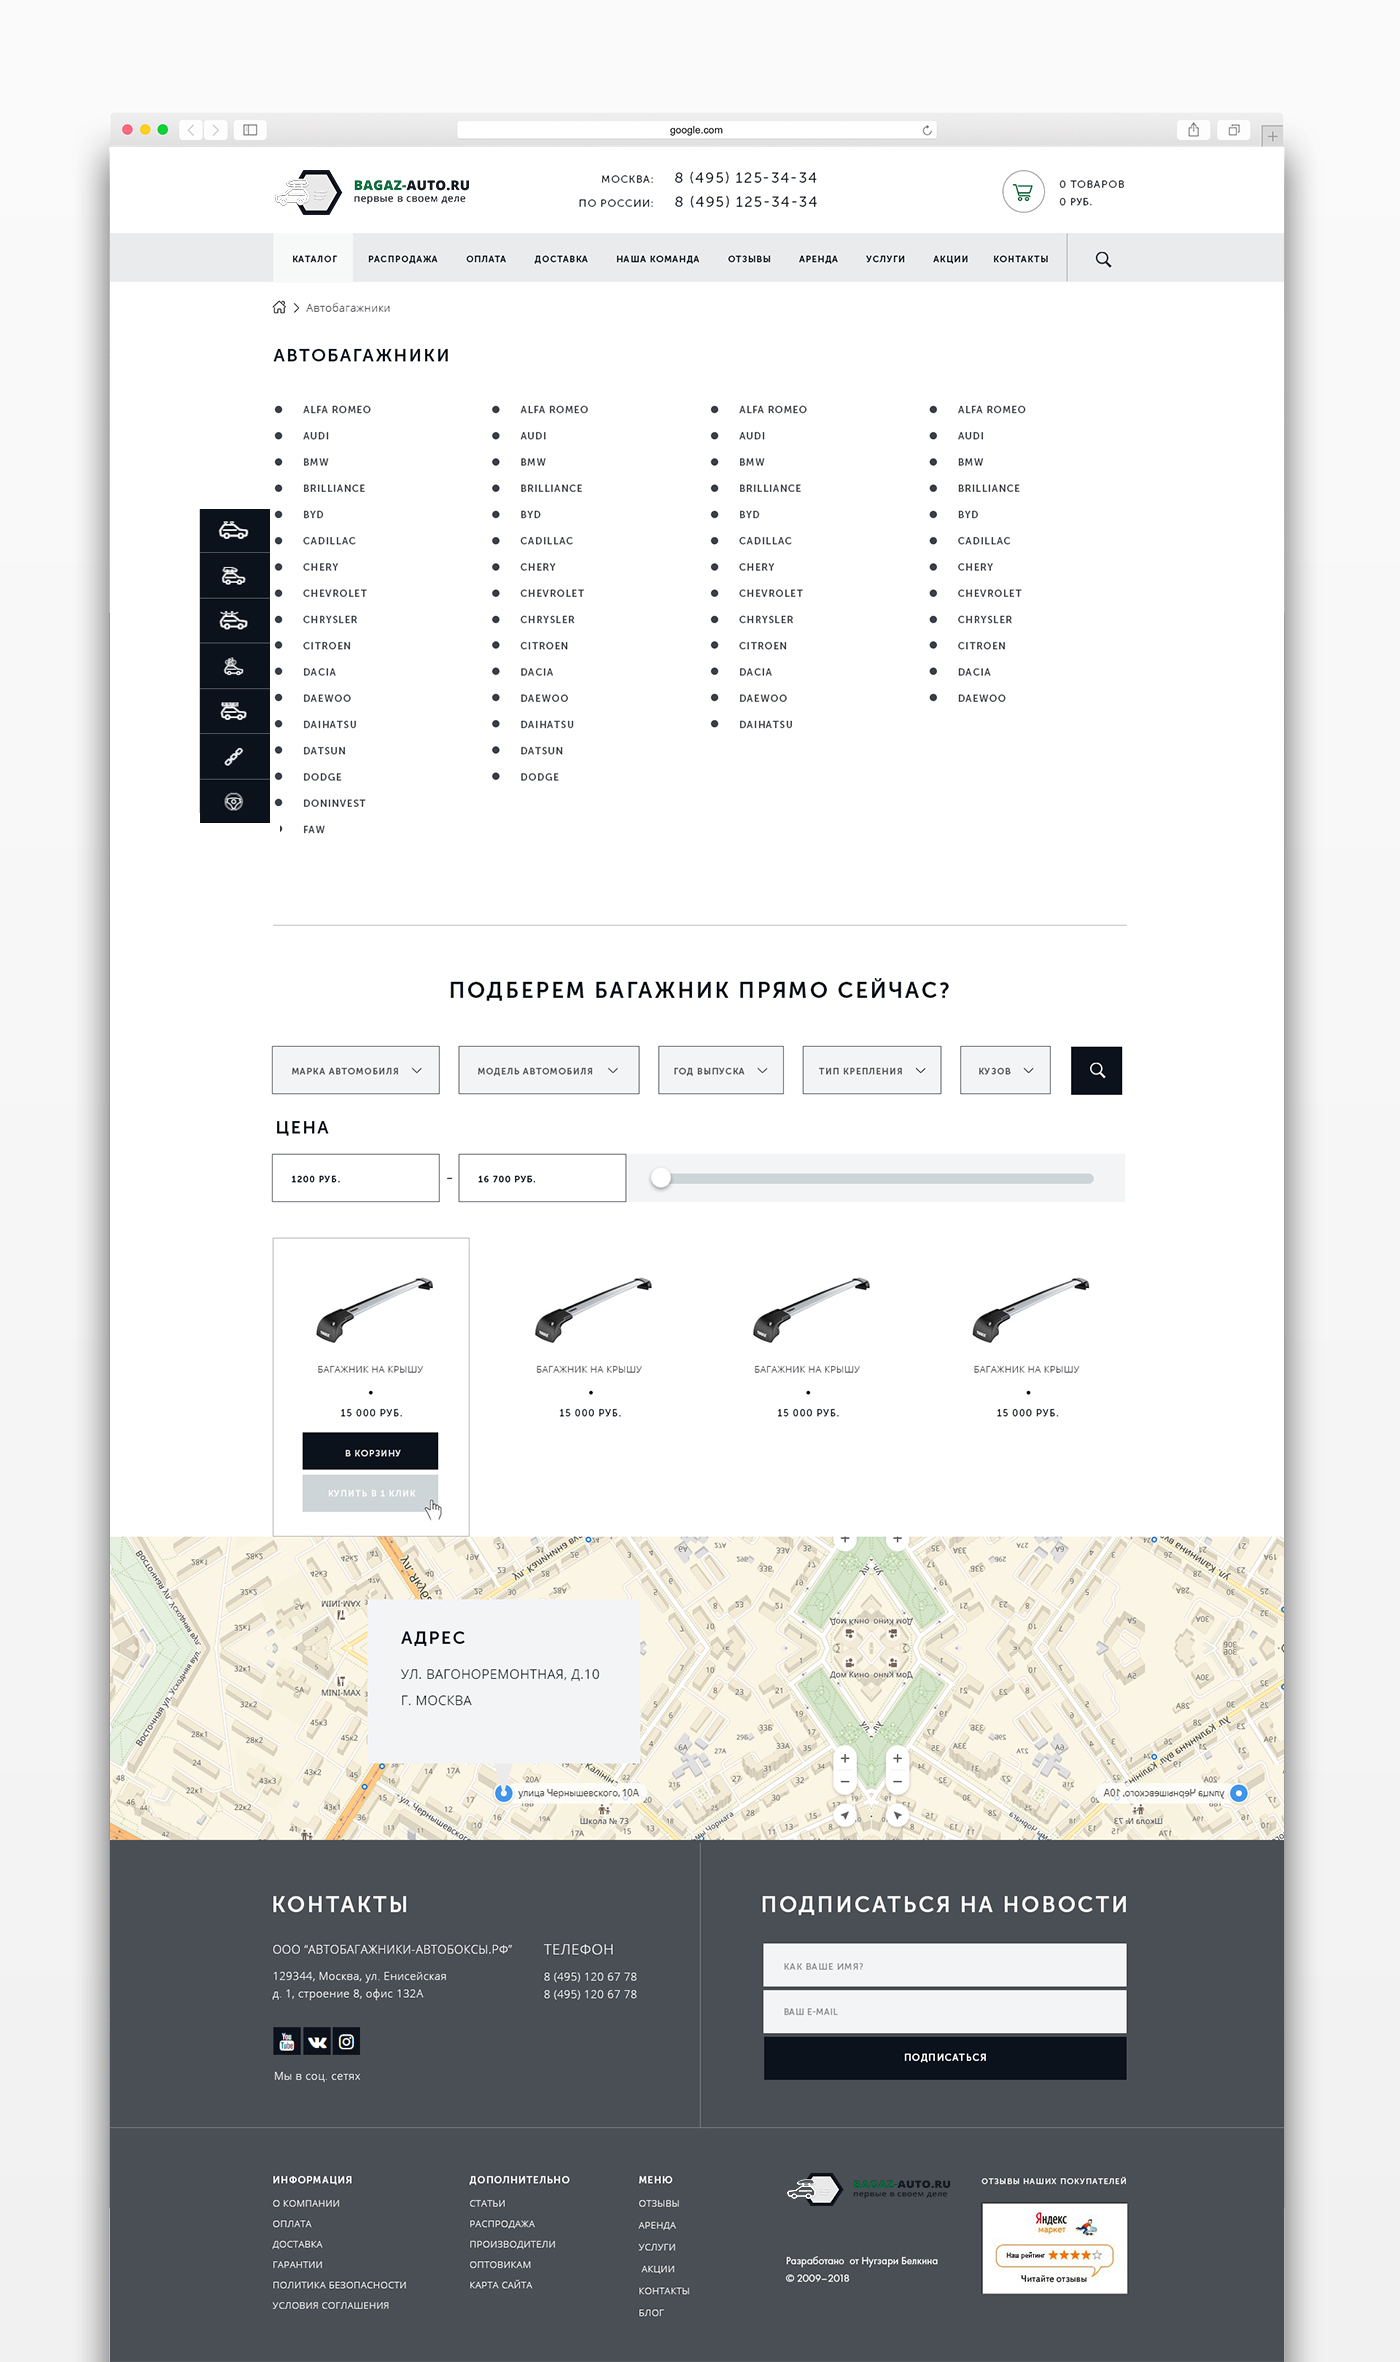Open the YouTube social icon
Viewport: 1400px width, 2362px height.
click(287, 2041)
